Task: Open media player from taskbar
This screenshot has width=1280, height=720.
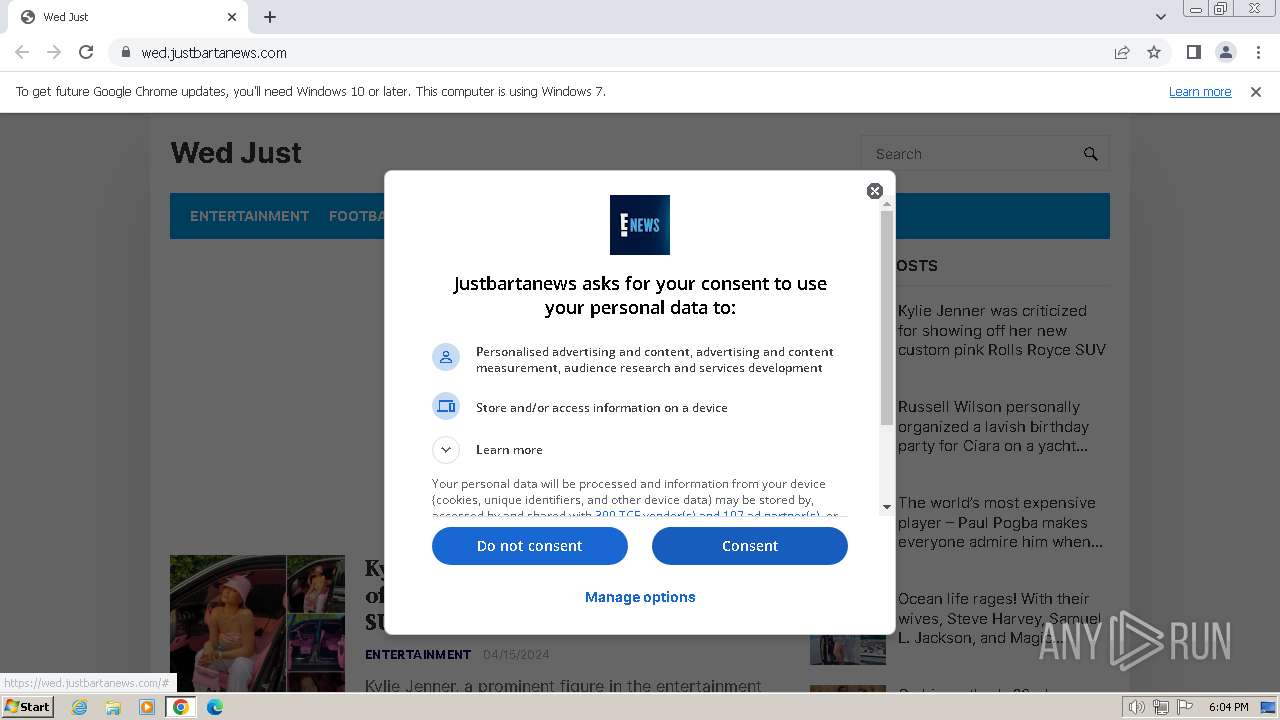Action: tap(147, 707)
